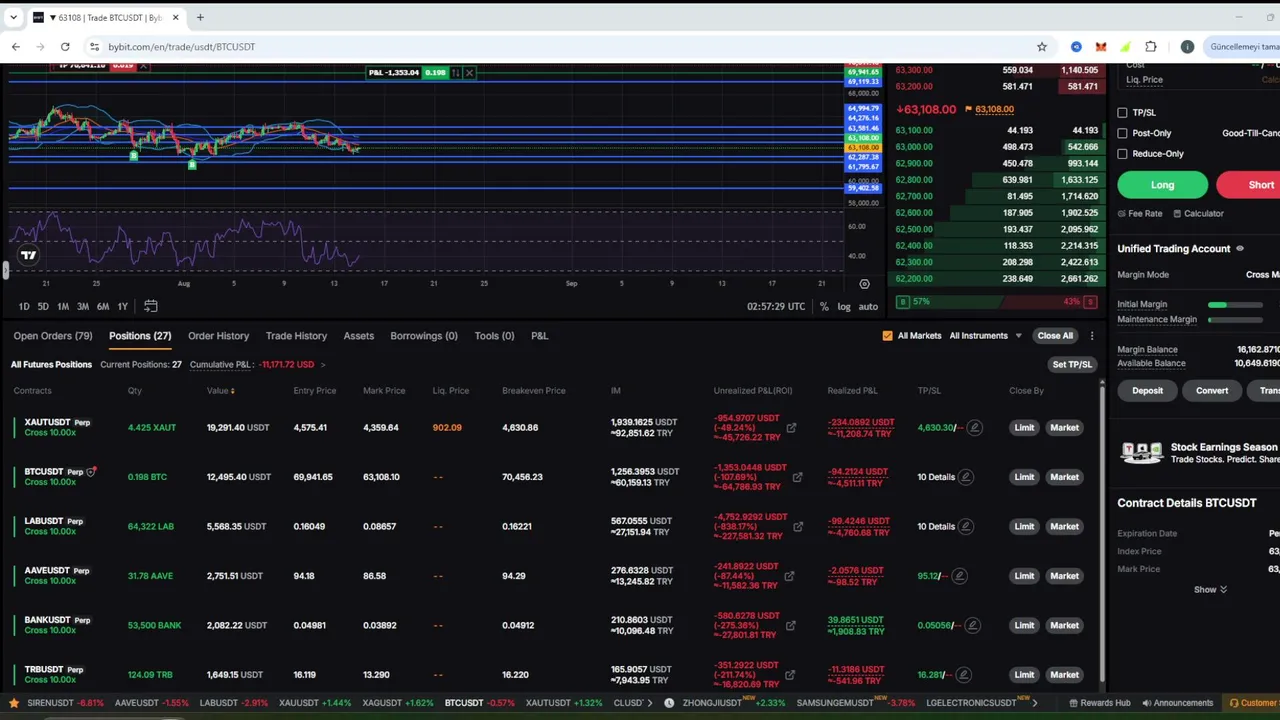
Task: Enable the TP/SL checkbox
Action: 1122,113
